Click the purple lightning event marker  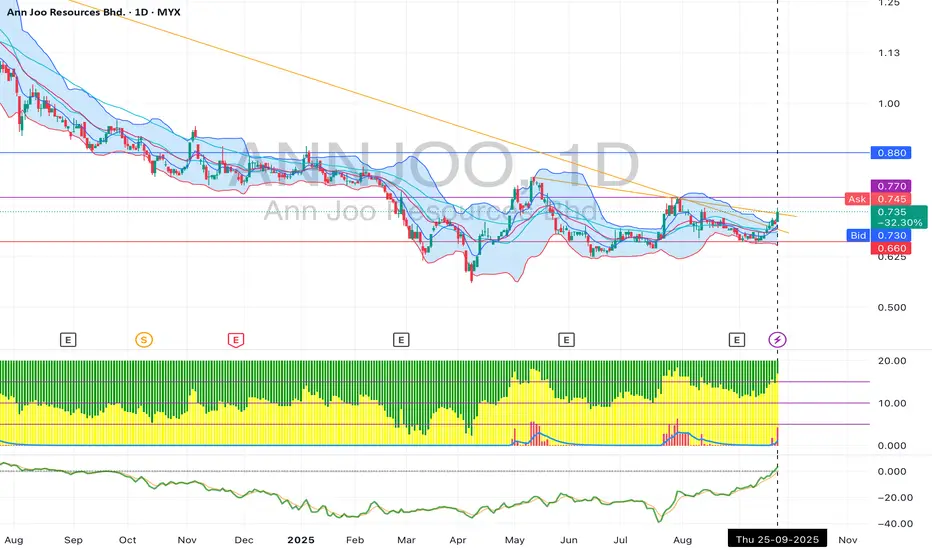point(777,340)
